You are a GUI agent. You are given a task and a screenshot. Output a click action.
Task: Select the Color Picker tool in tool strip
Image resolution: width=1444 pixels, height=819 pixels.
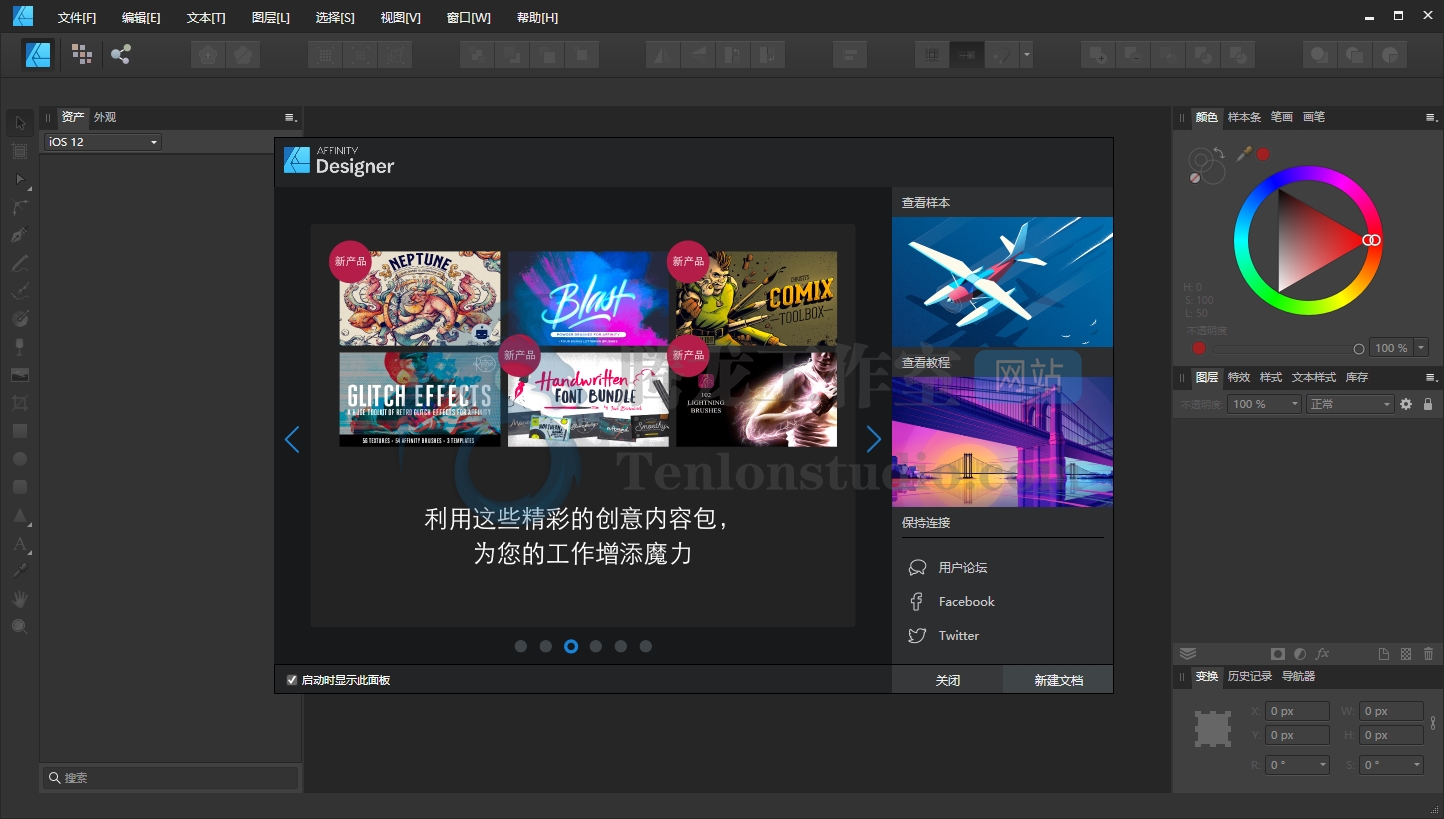coord(20,571)
